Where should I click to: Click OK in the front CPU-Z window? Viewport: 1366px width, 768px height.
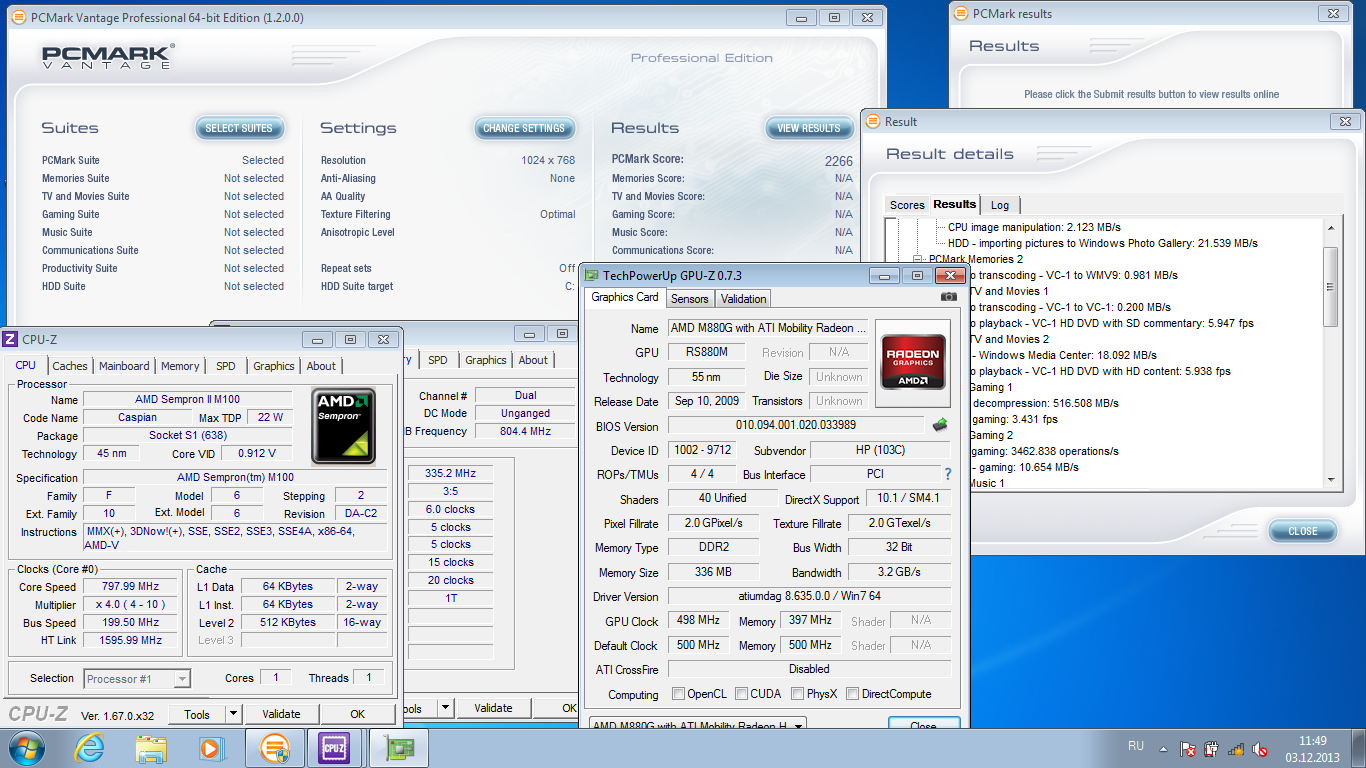[x=357, y=714]
